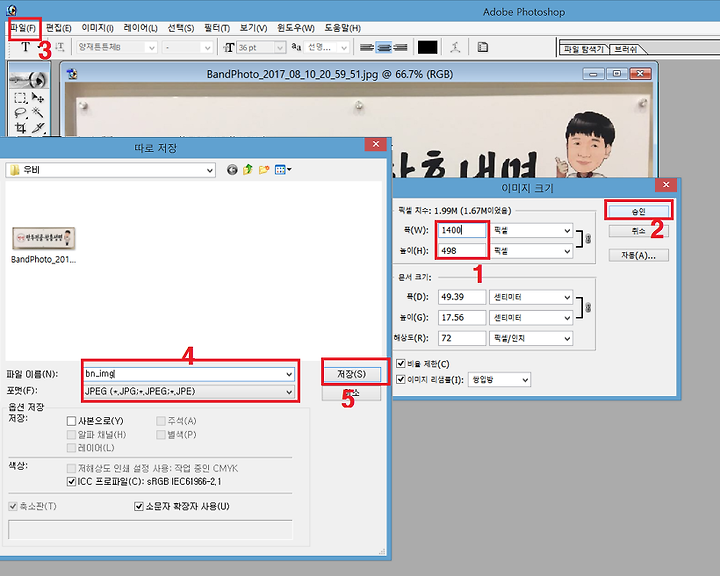Go back to previous folder in Save As dialog
The height and width of the screenshot is (576, 720).
click(x=232, y=170)
